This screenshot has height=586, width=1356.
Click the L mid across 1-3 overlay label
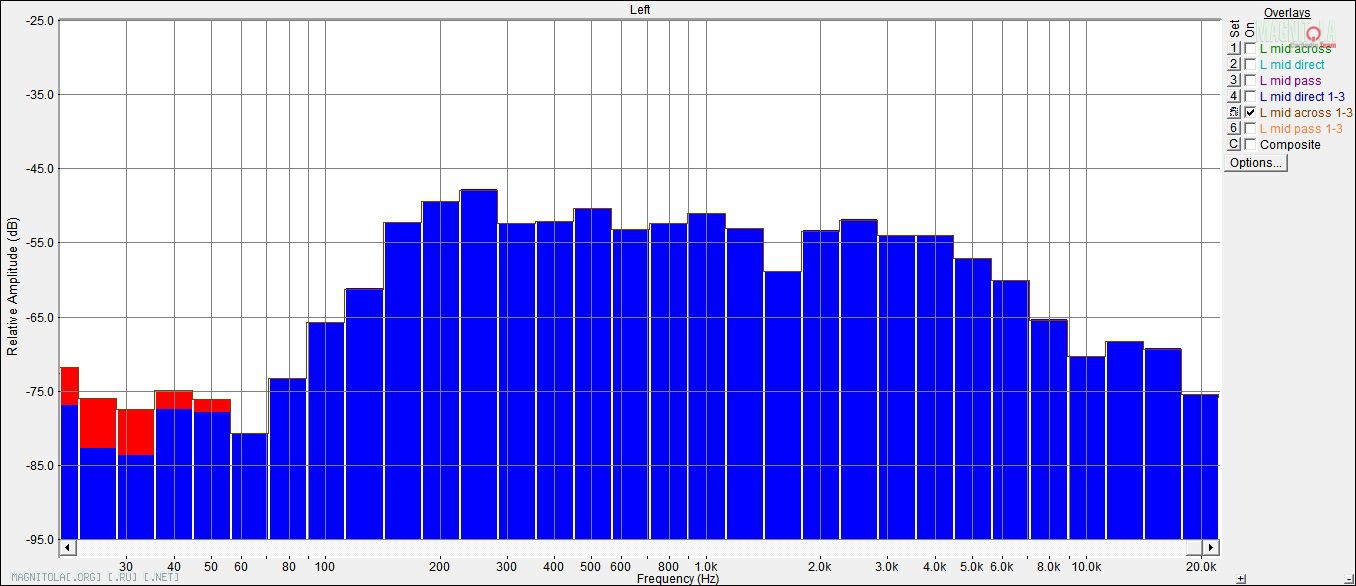pyautogui.click(x=1306, y=113)
